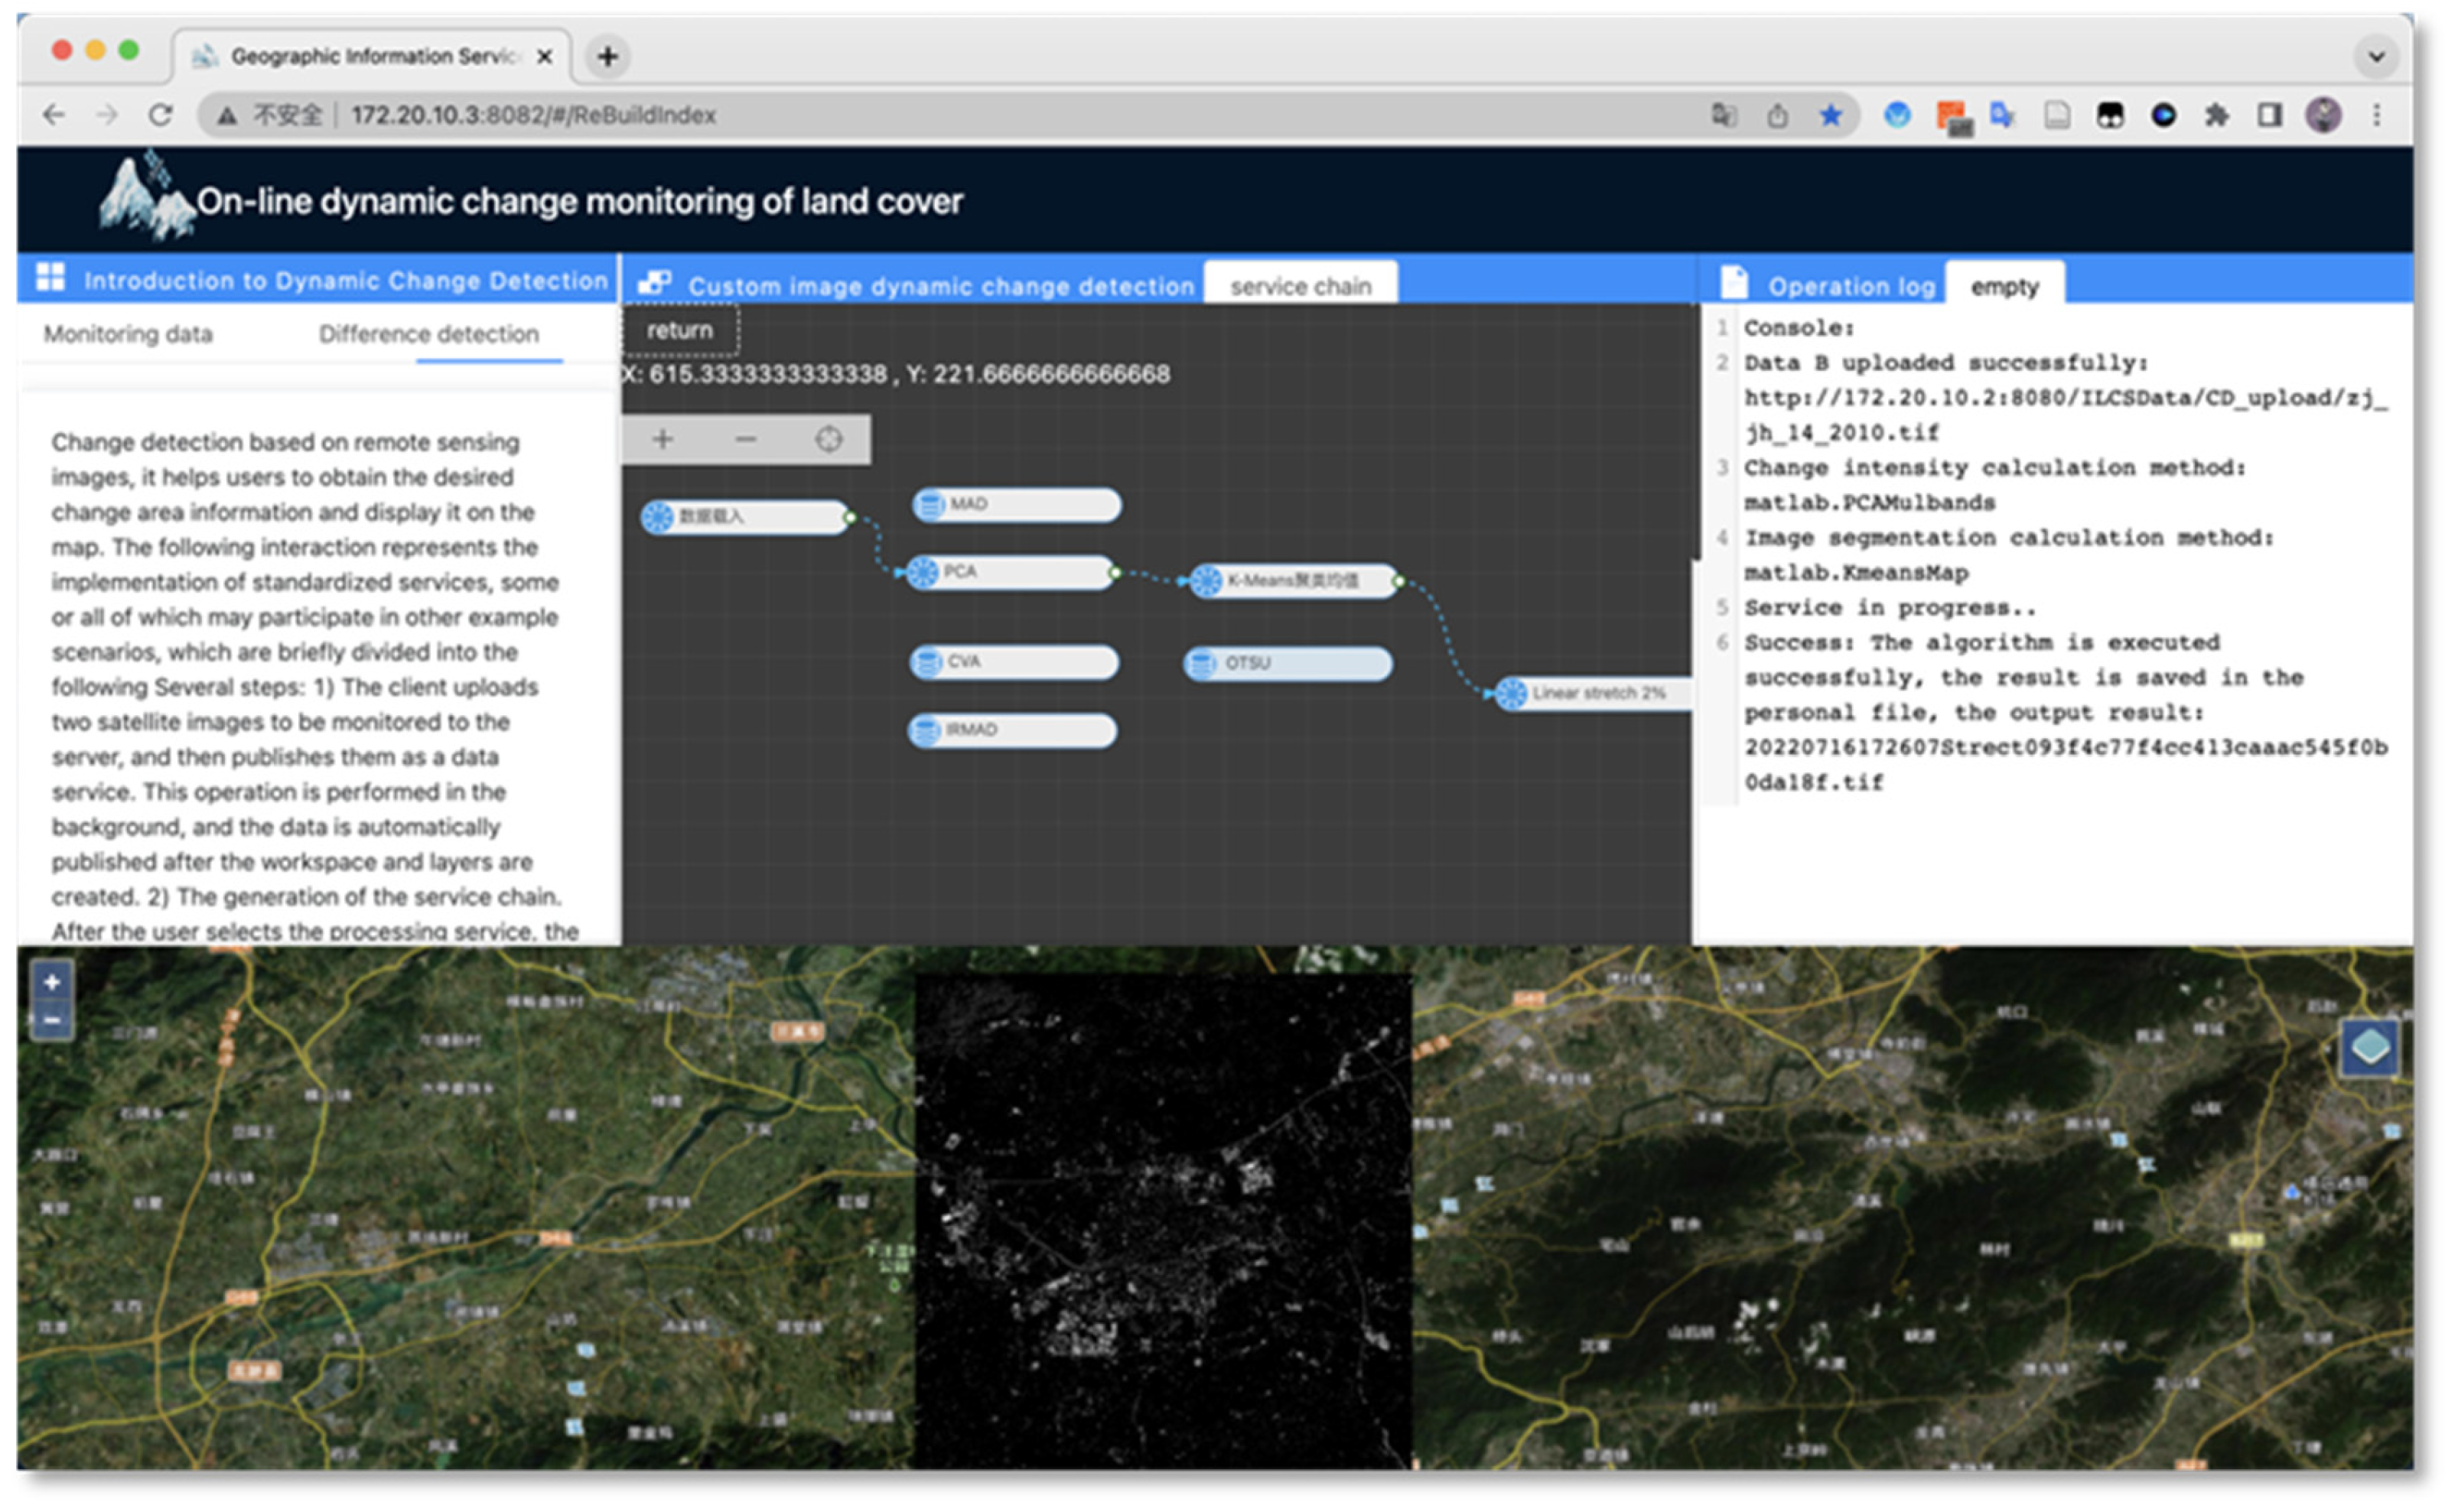Viewport: 2445px width, 1512px height.
Task: Zoom out the service chain canvas
Action: [745, 439]
